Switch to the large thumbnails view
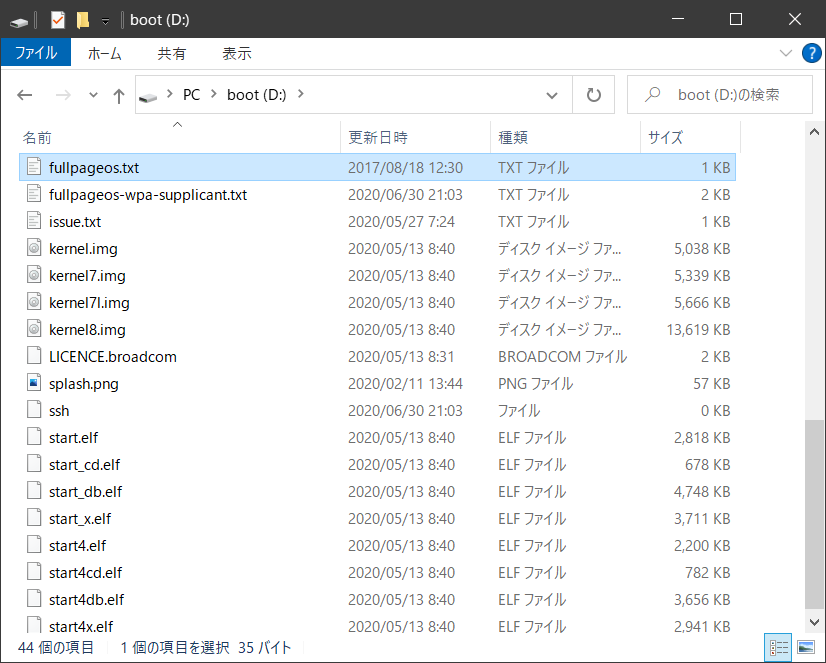Viewport: 826px width, 663px height. click(806, 647)
